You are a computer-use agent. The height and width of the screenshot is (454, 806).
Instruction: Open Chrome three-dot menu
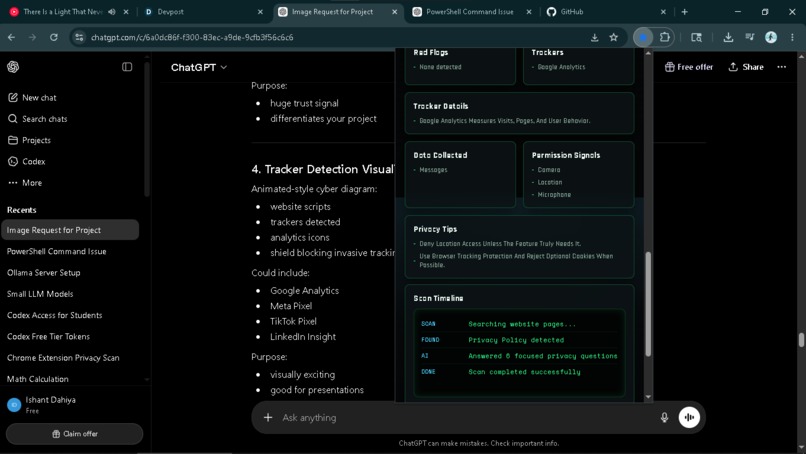(x=792, y=37)
